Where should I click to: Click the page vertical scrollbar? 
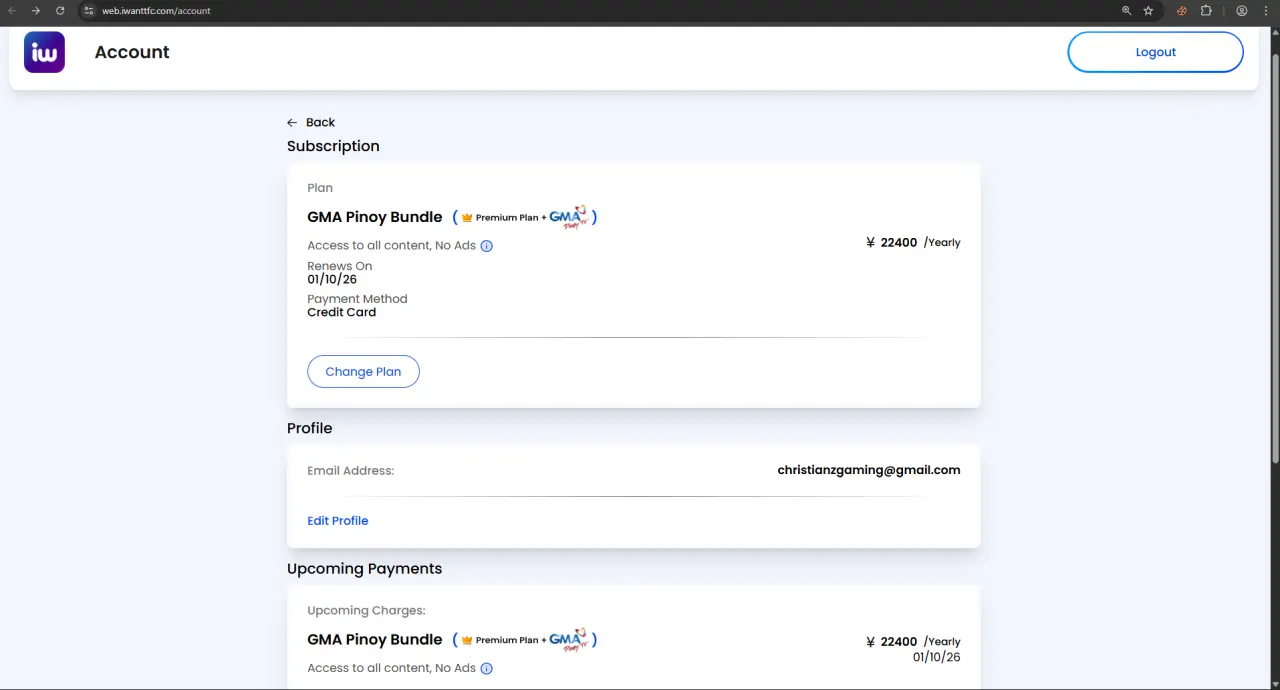tap(1274, 260)
